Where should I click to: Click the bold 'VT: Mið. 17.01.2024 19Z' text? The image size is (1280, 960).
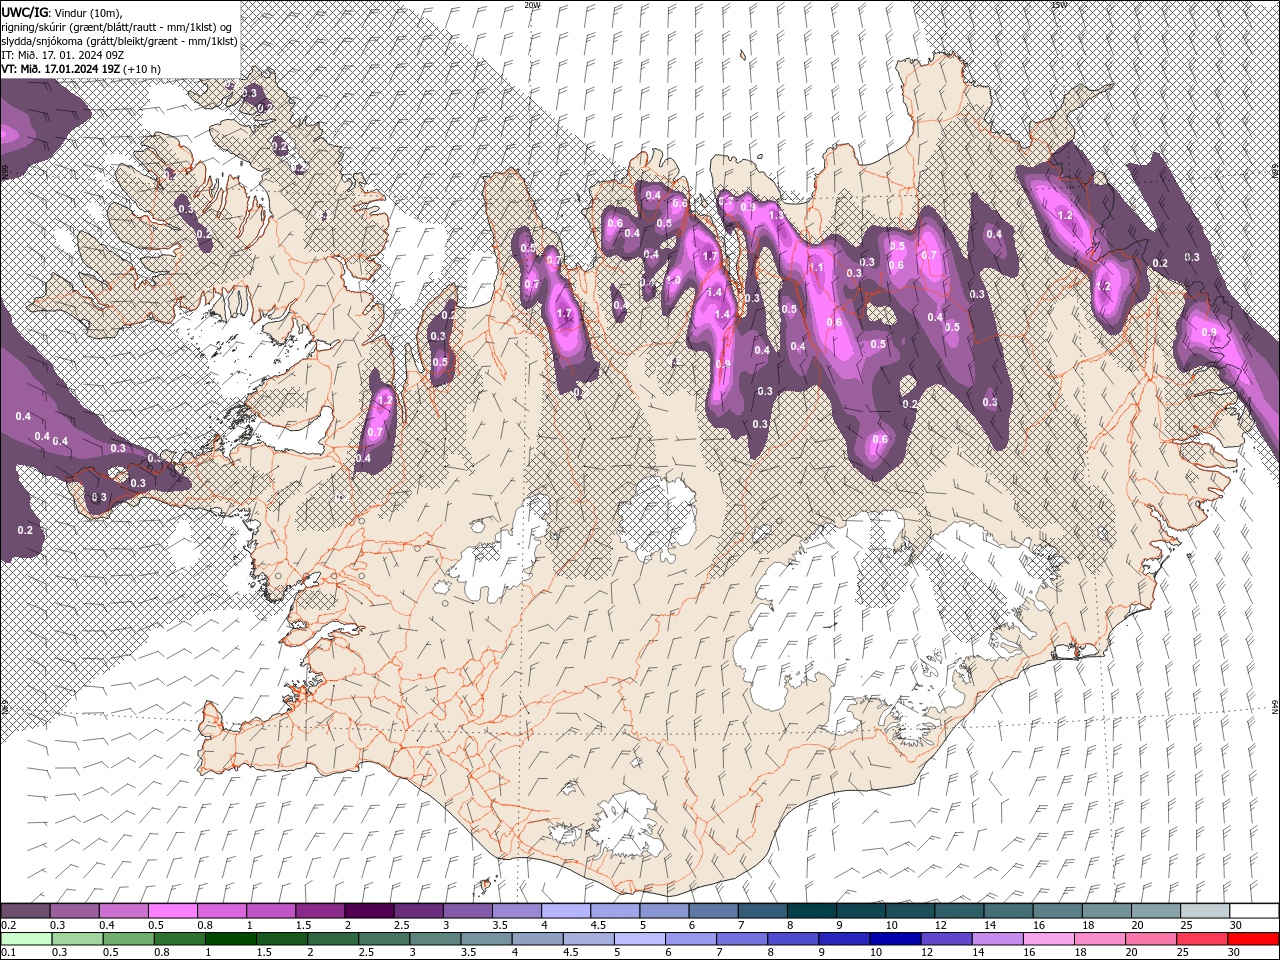(61, 69)
